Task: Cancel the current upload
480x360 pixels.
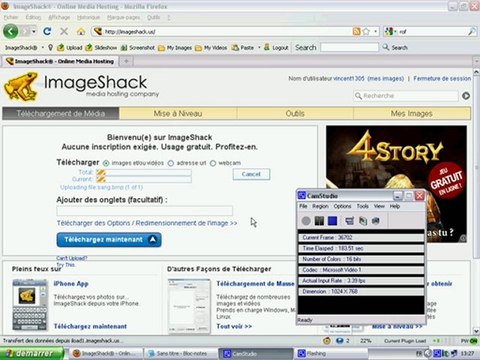Action: click(251, 174)
